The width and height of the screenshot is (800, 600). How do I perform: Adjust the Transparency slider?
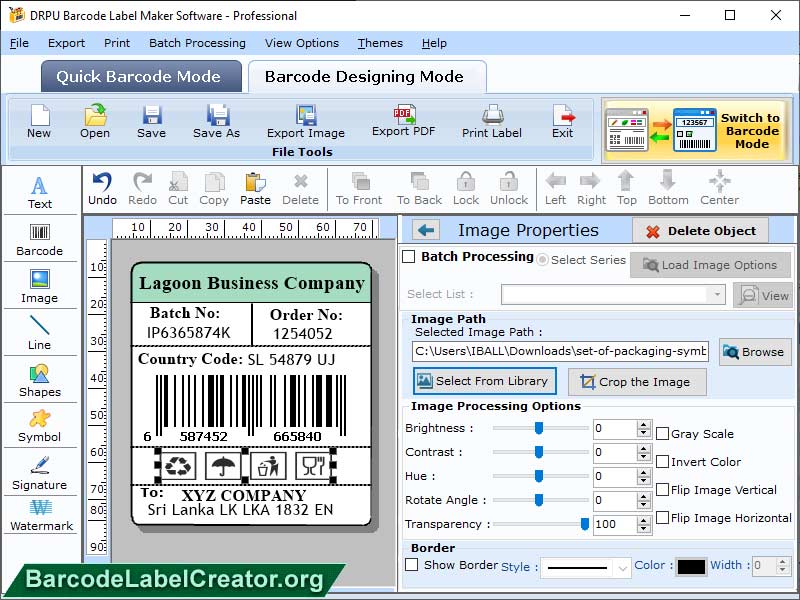(x=584, y=522)
